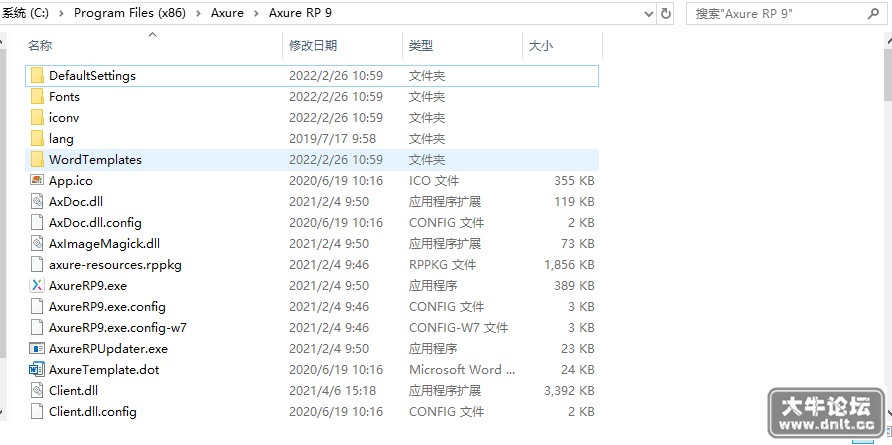Select the AxureTemplate.dot file name

(104, 369)
